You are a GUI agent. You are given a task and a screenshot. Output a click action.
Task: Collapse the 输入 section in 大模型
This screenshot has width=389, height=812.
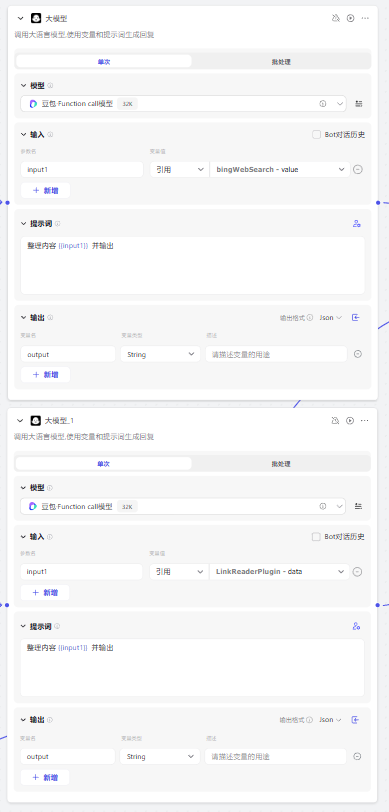[23, 134]
